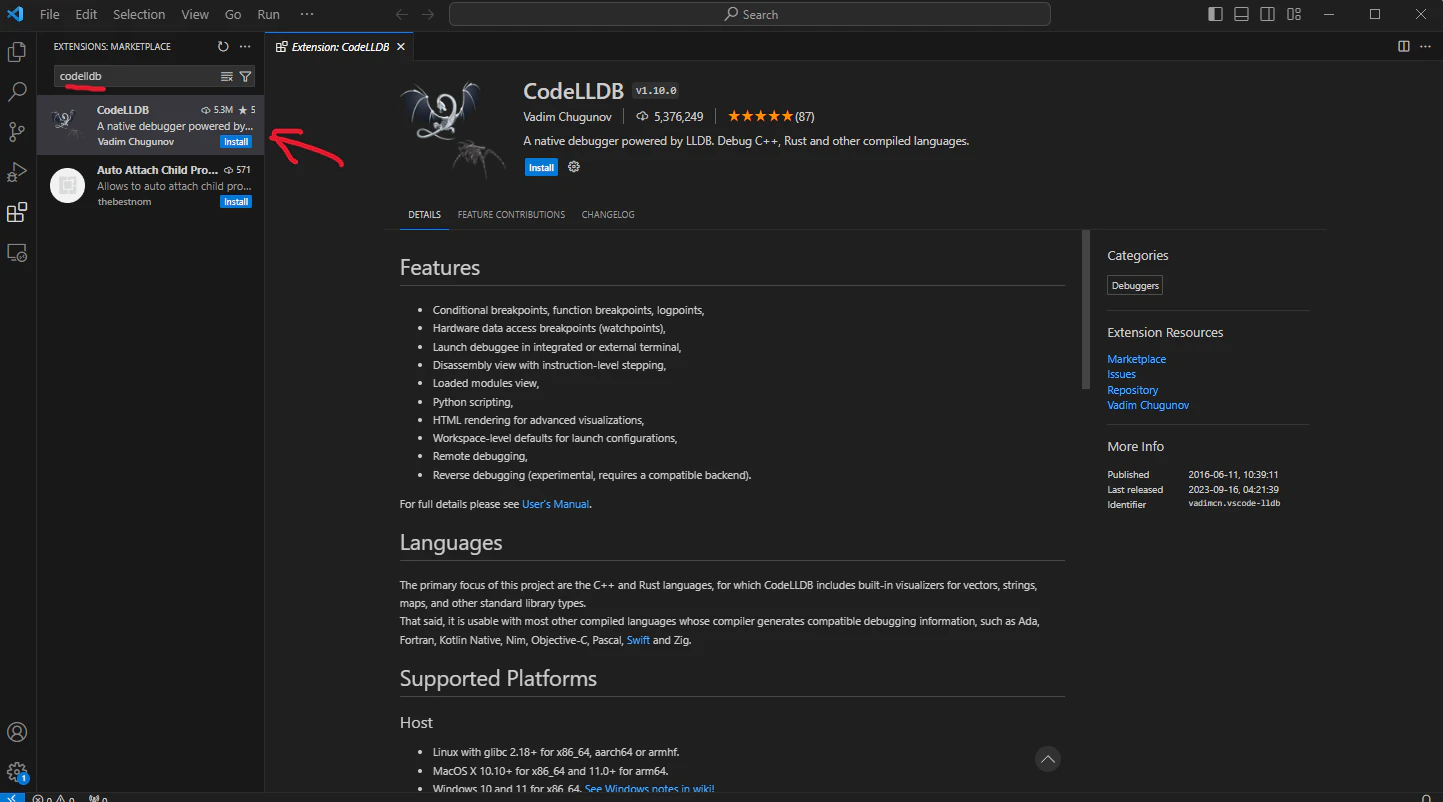1443x802 pixels.
Task: Open editor more actions menu
Action: (x=1426, y=46)
